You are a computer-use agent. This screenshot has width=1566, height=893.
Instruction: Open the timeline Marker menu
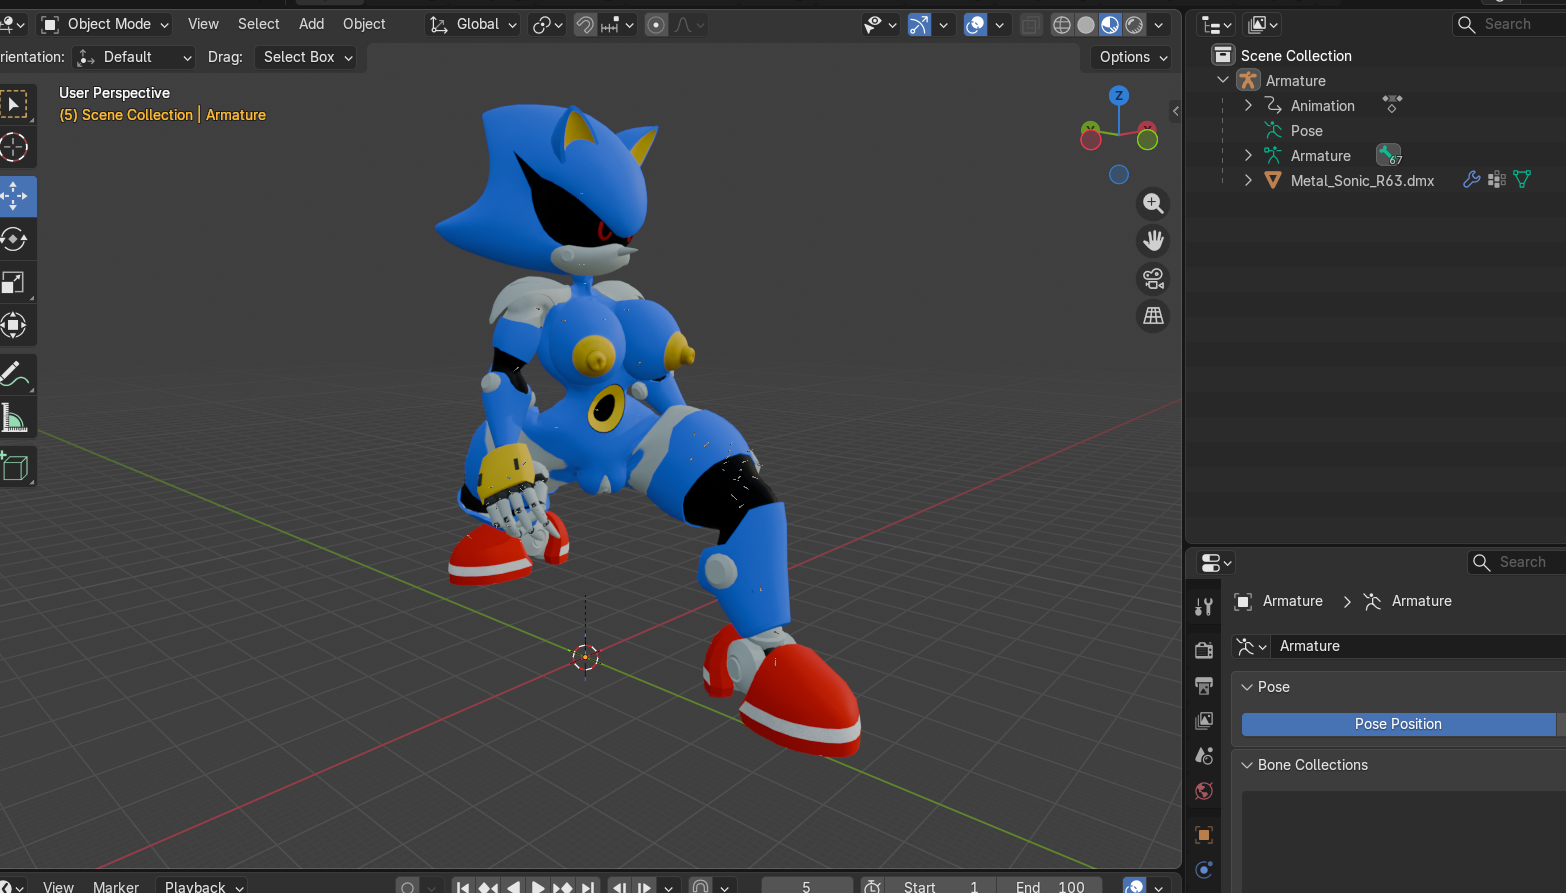[x=116, y=886]
